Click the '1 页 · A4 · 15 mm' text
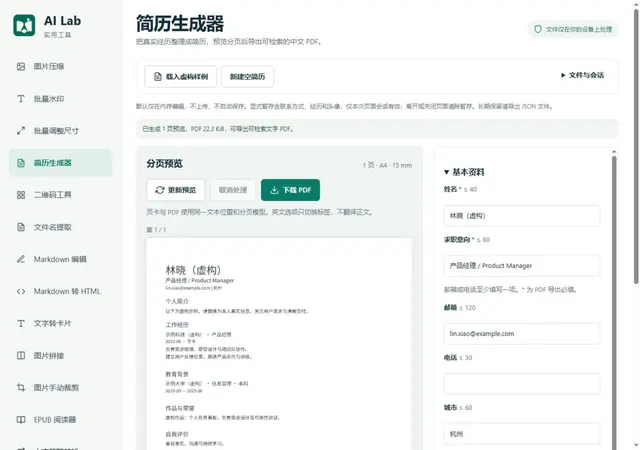This screenshot has width=640, height=450. pyautogui.click(x=387, y=165)
